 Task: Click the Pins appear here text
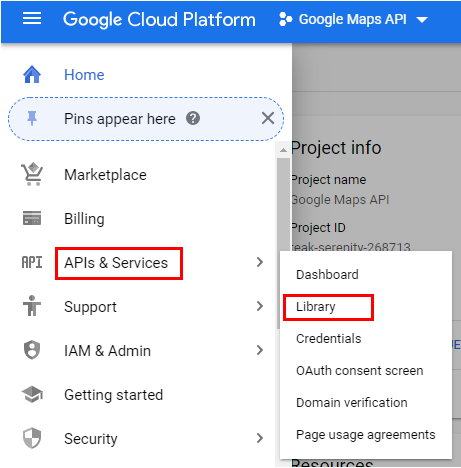120,119
